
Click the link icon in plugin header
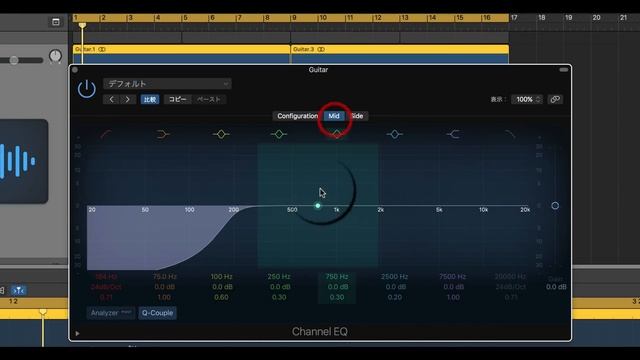point(555,99)
